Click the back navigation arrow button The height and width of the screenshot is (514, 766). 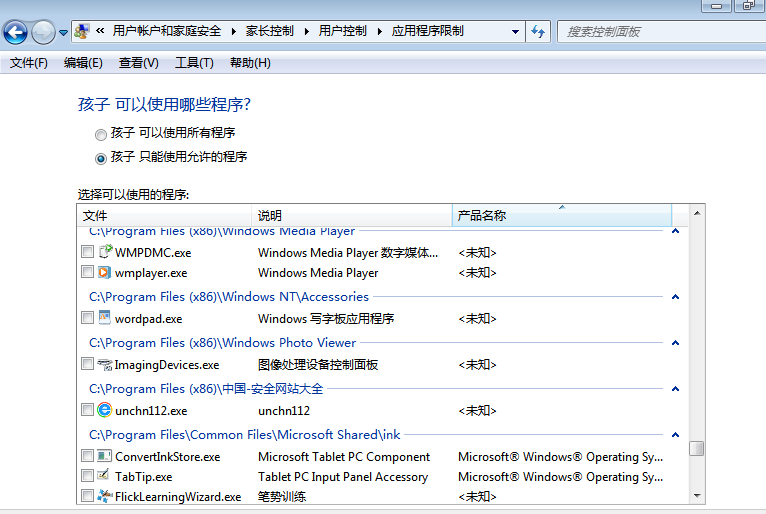coord(16,32)
